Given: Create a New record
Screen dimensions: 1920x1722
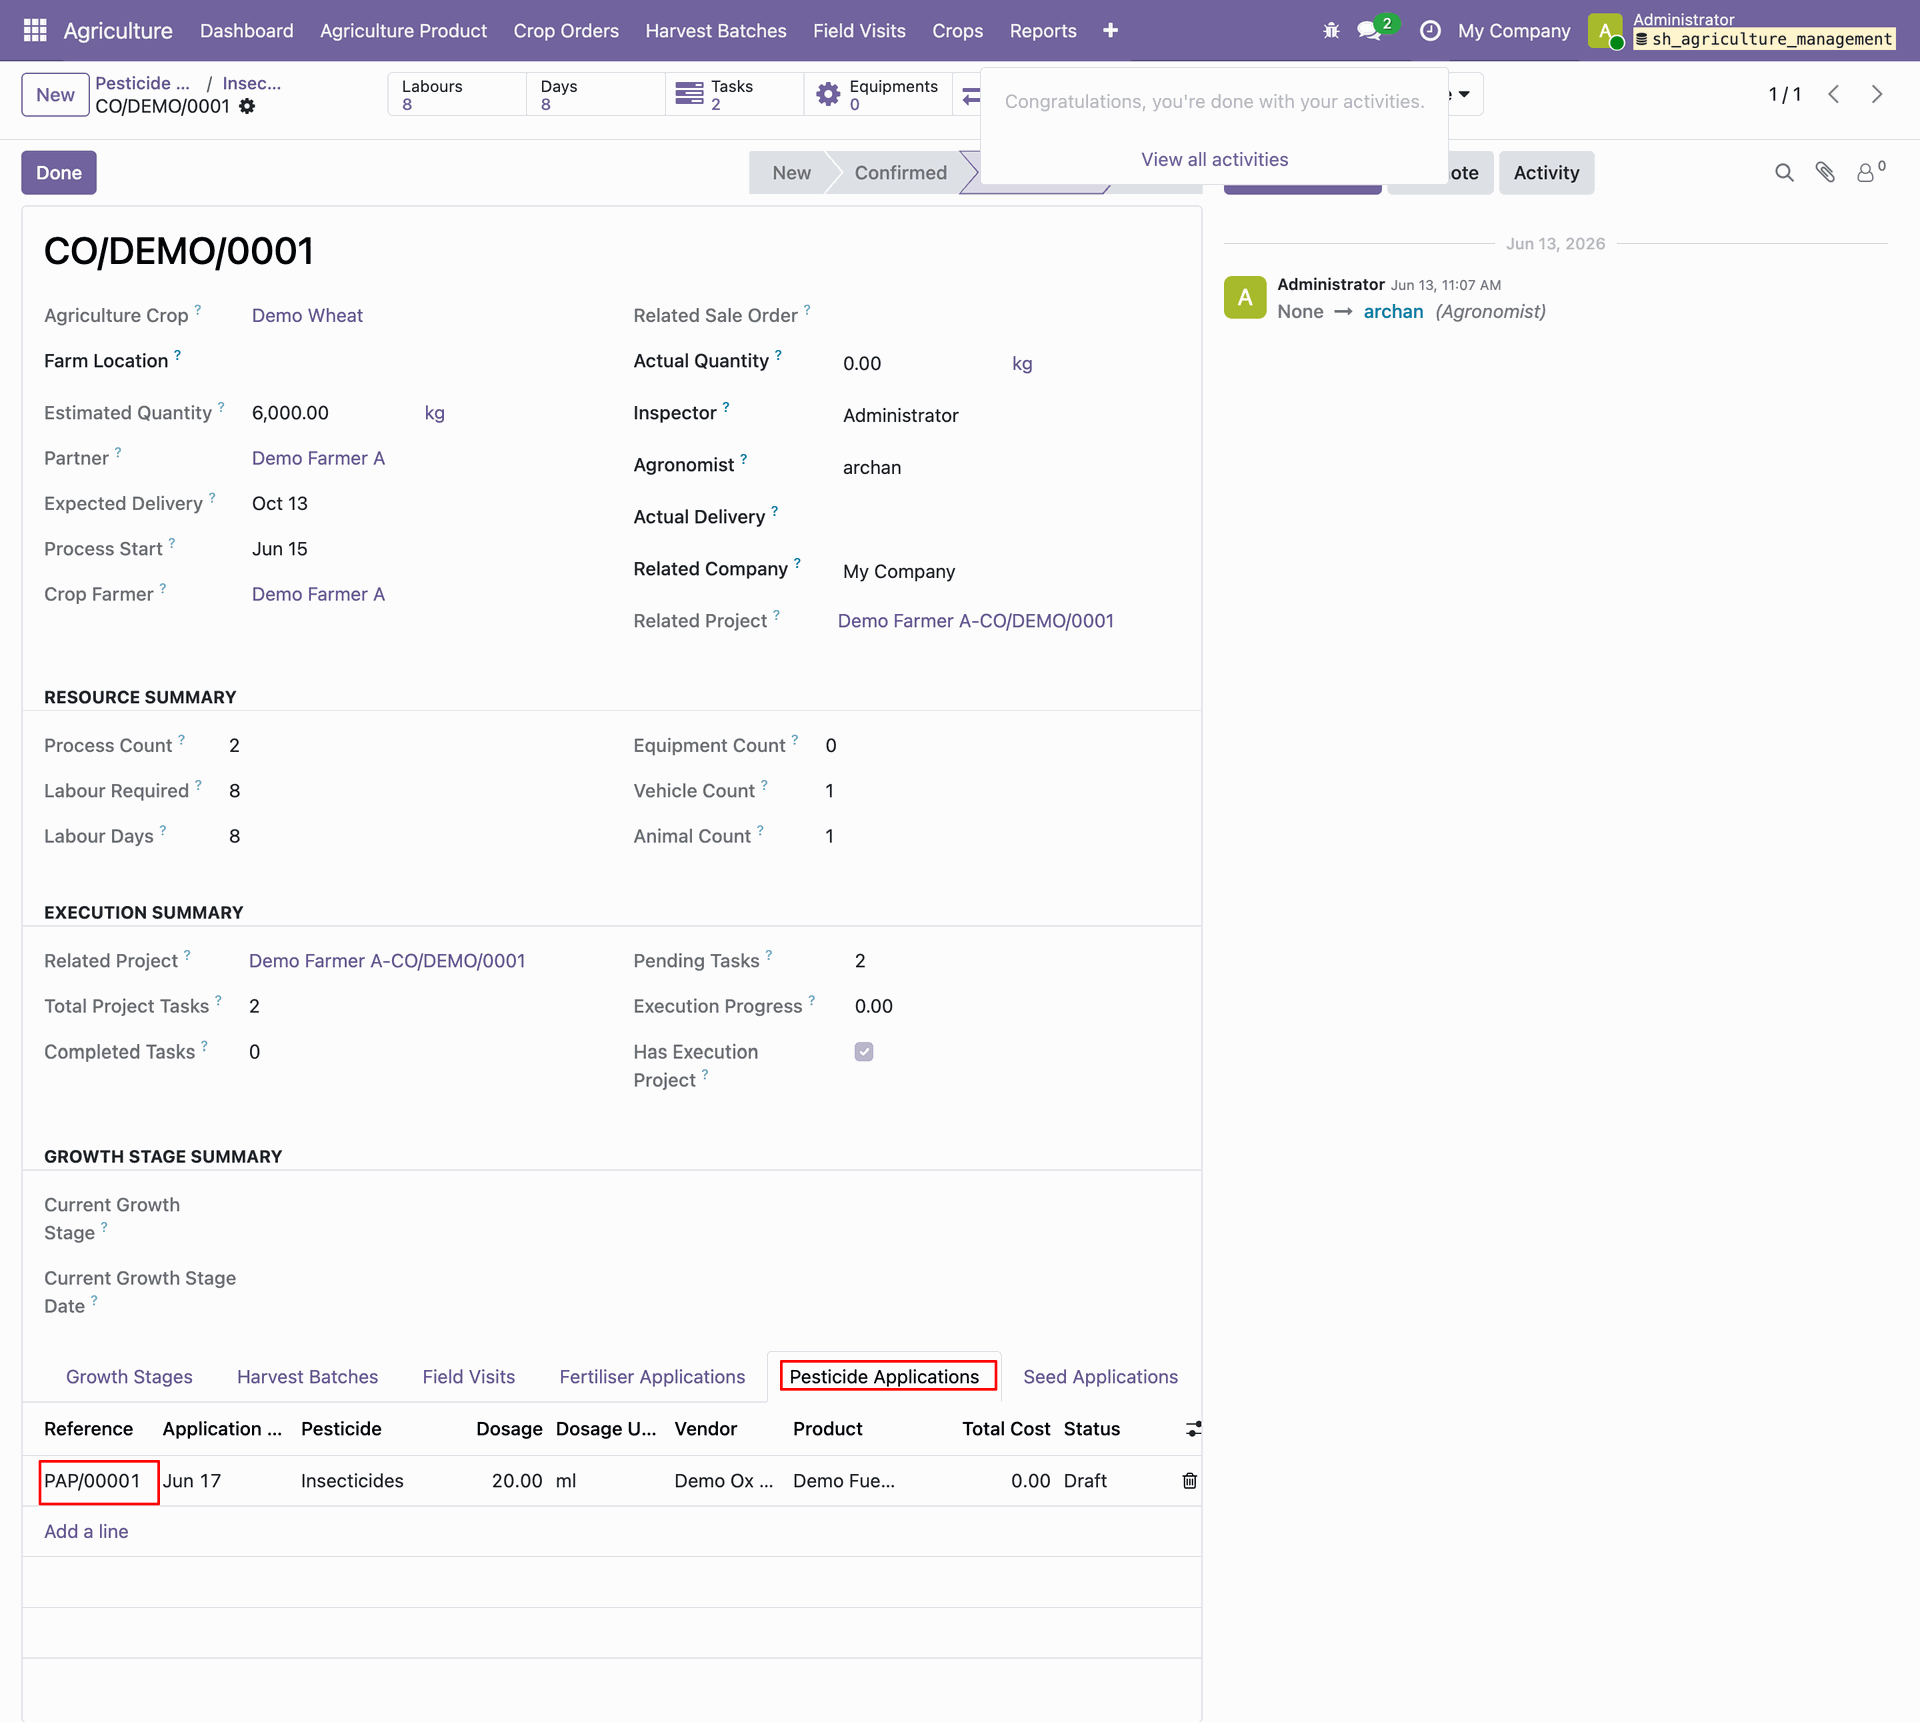Looking at the screenshot, I should point(55,94).
